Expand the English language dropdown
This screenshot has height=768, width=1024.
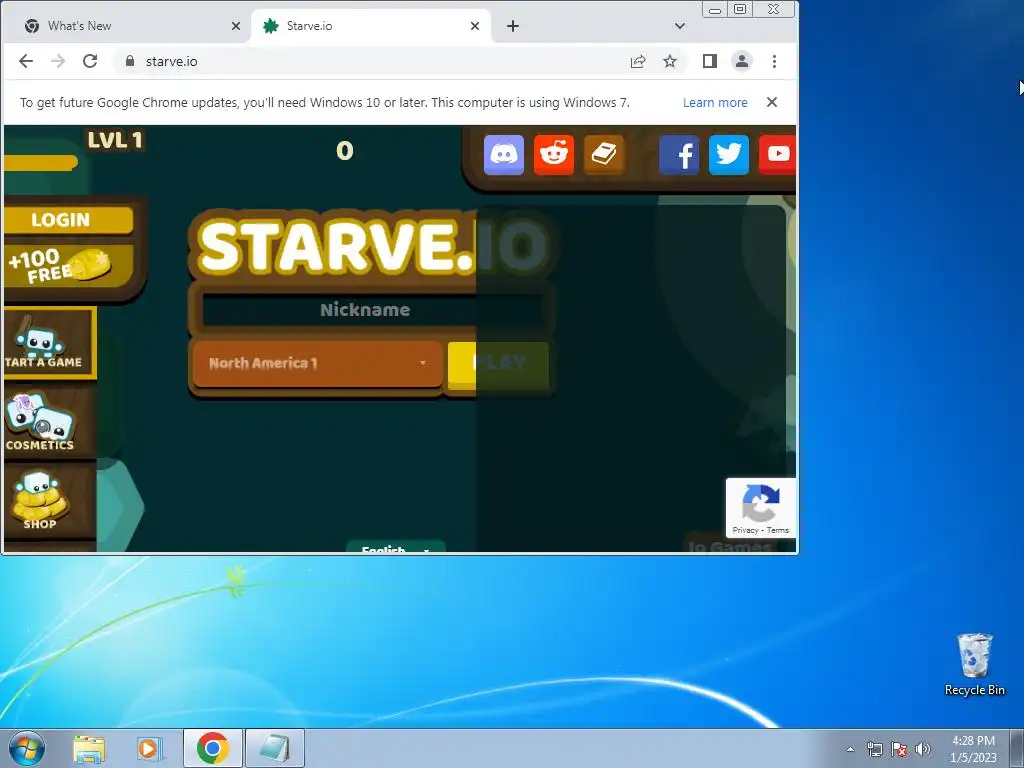396,547
